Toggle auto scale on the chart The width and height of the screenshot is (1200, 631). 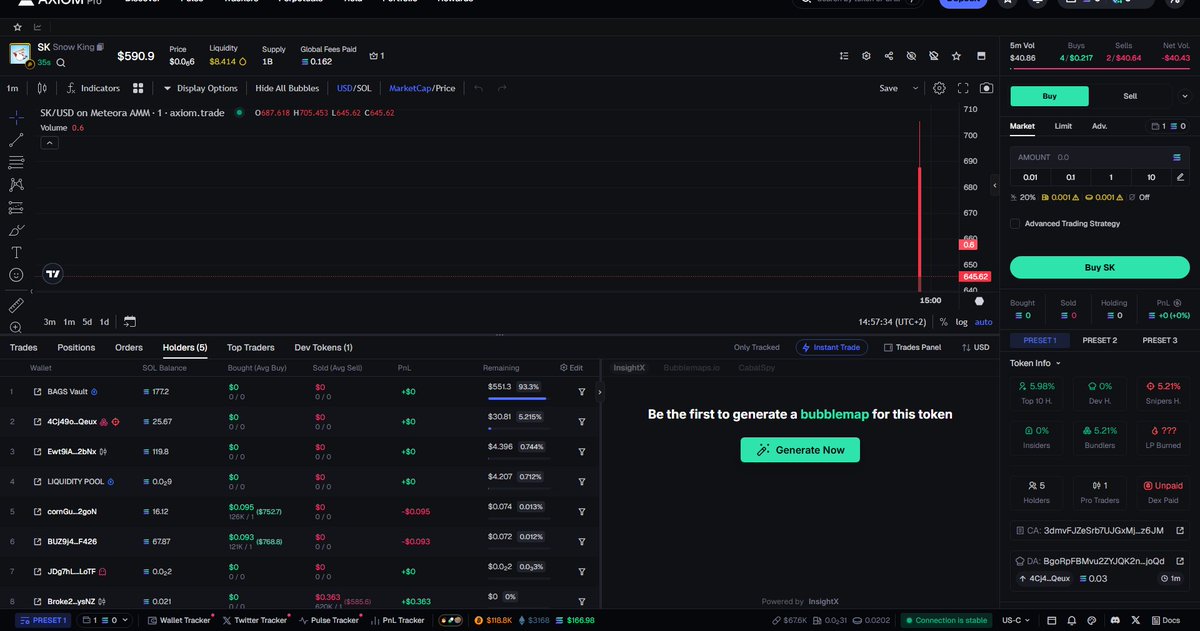click(x=983, y=322)
